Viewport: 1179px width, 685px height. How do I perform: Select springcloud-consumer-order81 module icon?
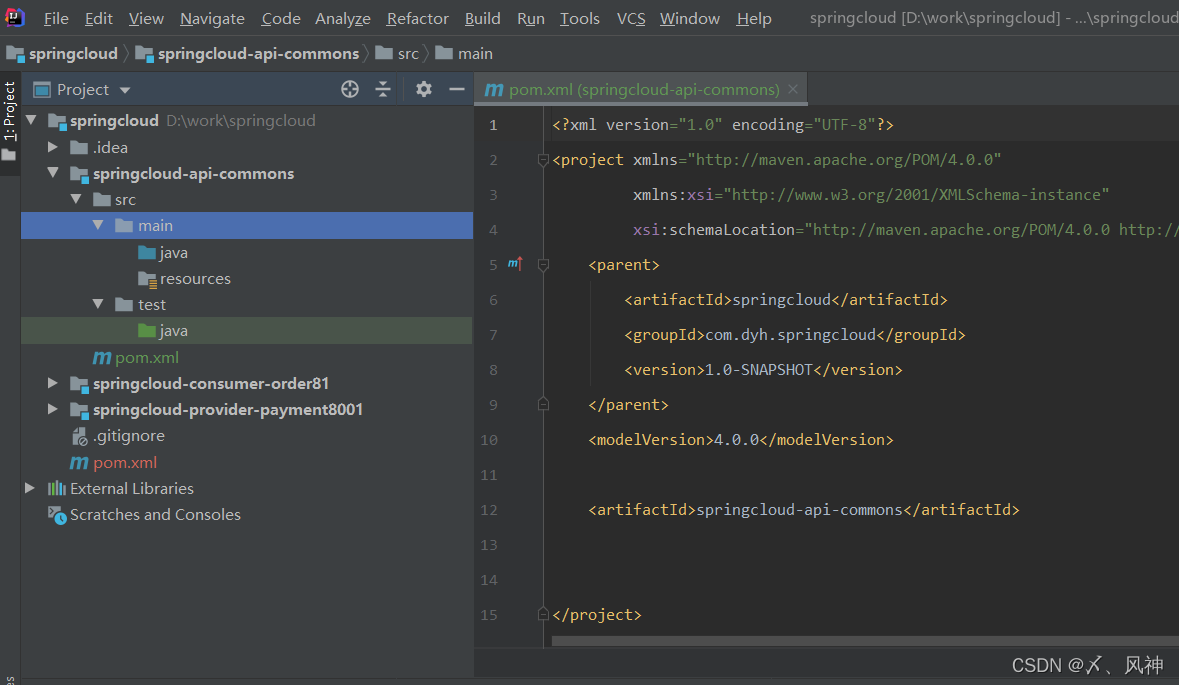pyautogui.click(x=80, y=383)
